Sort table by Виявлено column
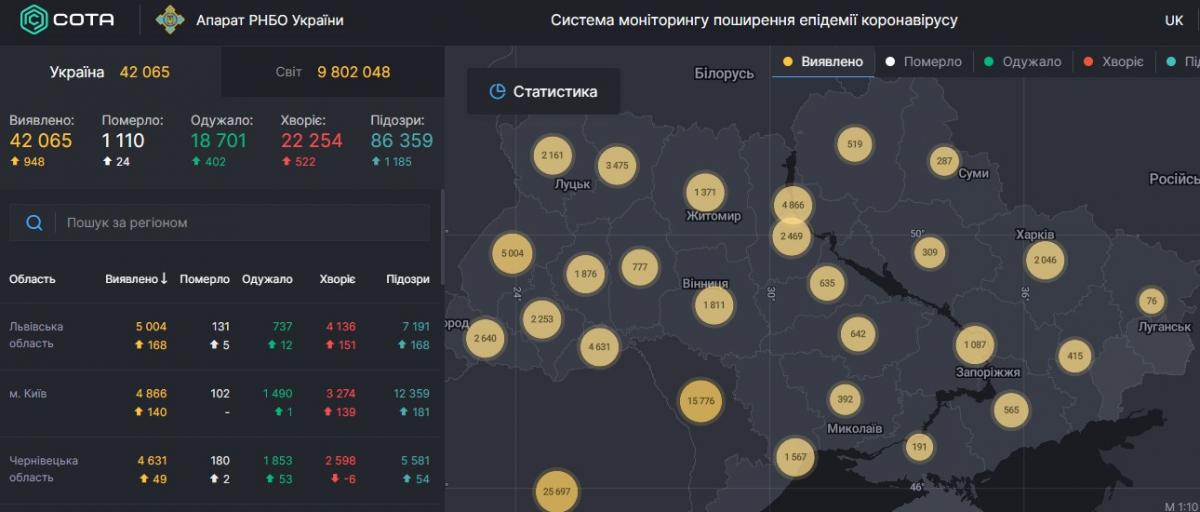Viewport: 1200px width, 512px height. pyautogui.click(x=137, y=279)
